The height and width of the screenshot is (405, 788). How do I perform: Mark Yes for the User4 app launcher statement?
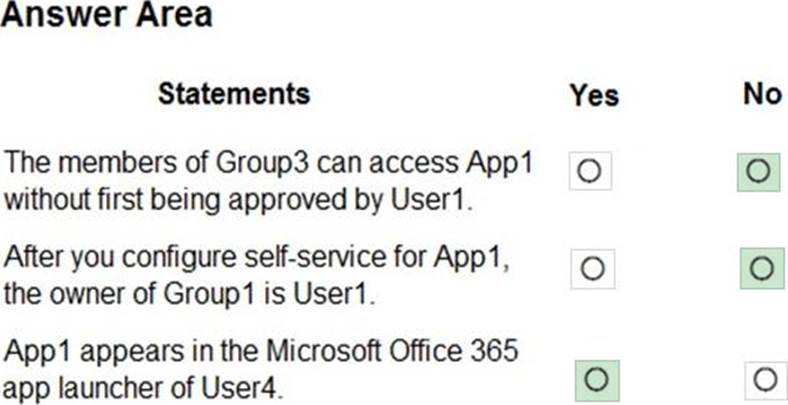(597, 379)
